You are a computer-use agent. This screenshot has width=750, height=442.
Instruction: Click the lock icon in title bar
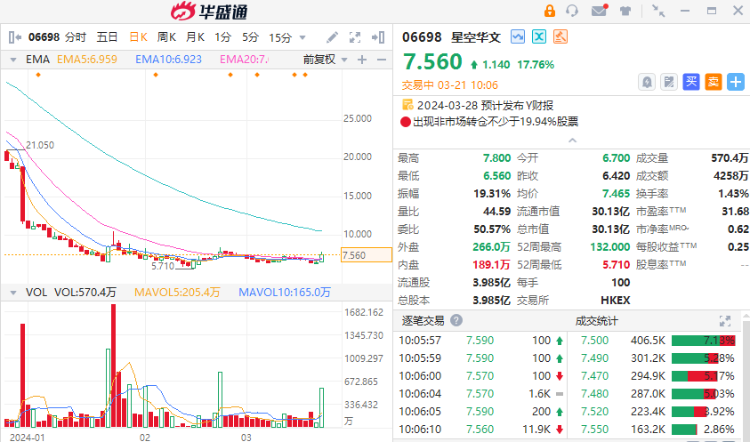(x=550, y=11)
